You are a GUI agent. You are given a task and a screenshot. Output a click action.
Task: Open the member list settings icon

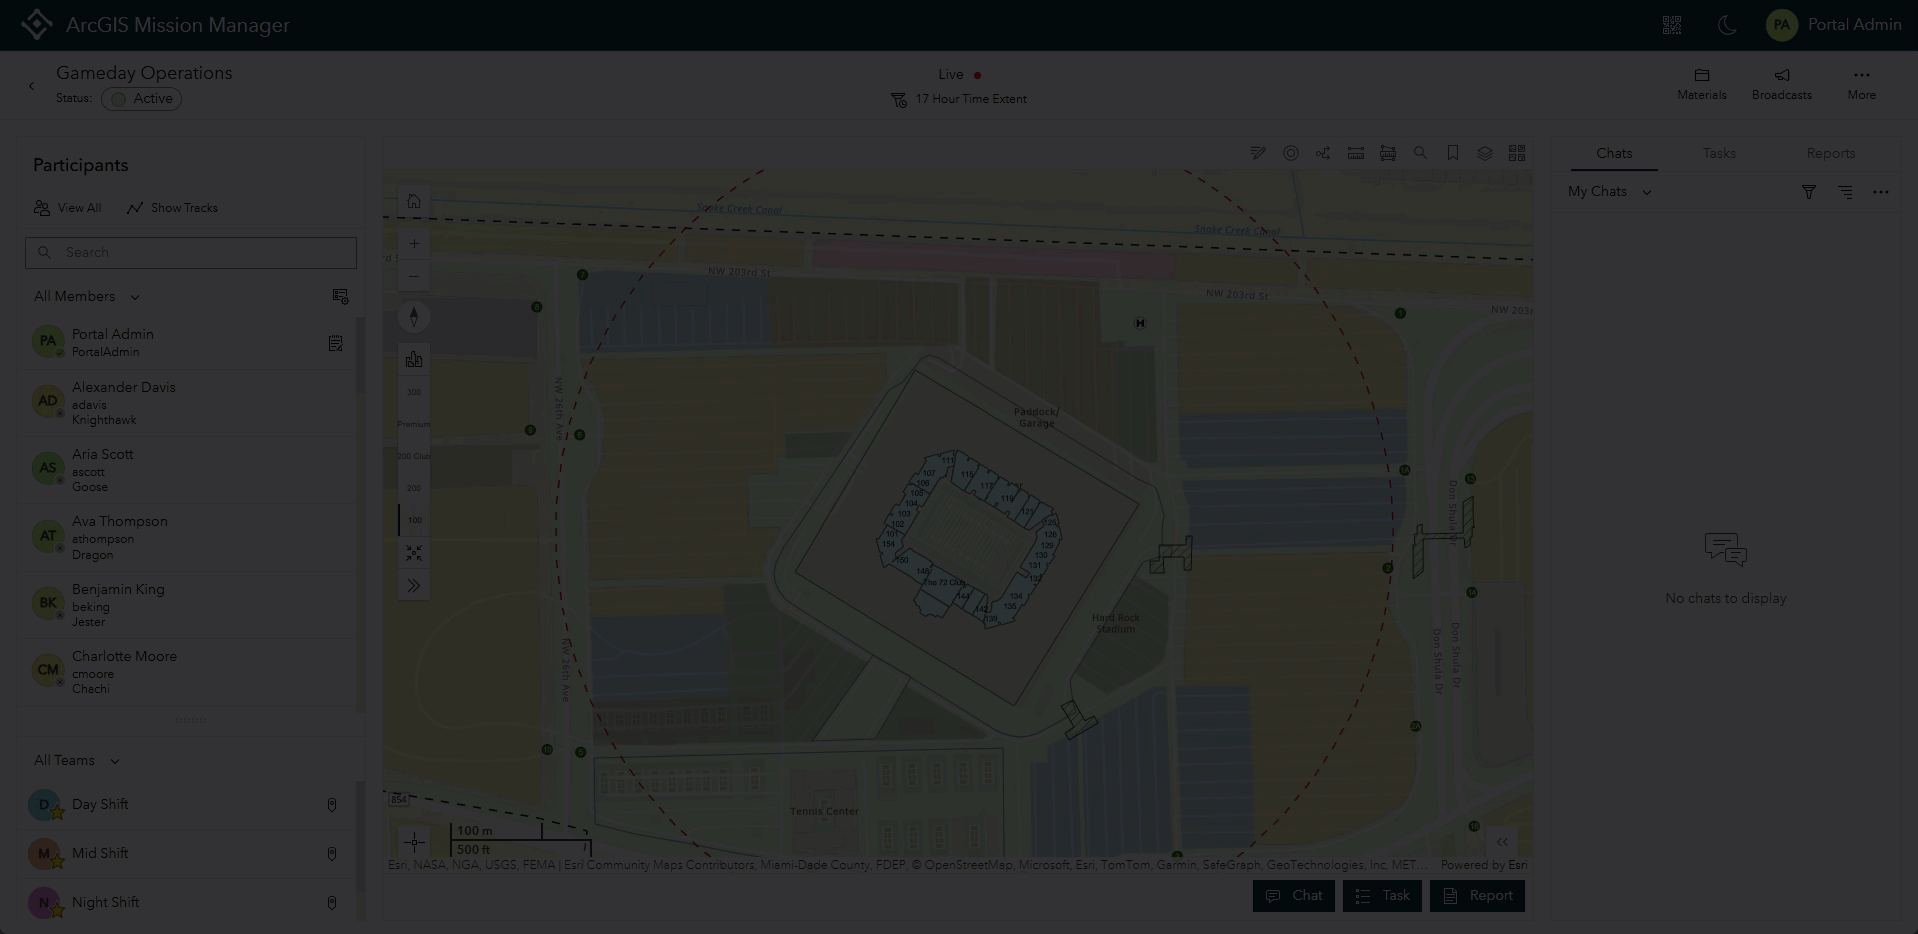pos(340,296)
